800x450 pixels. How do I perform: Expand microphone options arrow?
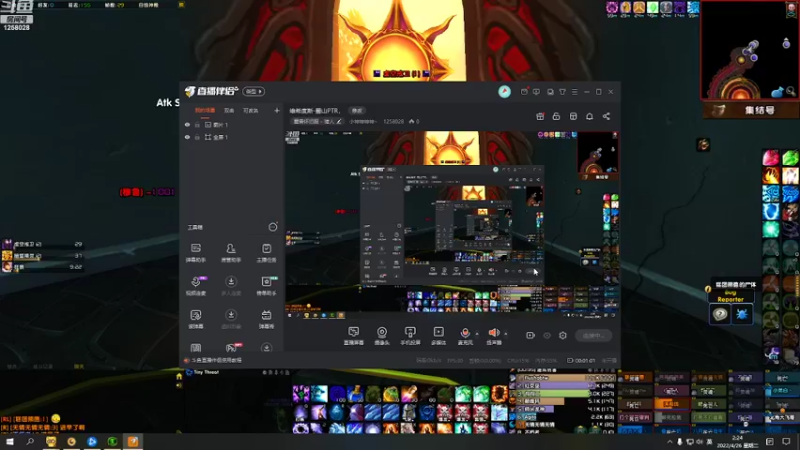tap(477, 334)
